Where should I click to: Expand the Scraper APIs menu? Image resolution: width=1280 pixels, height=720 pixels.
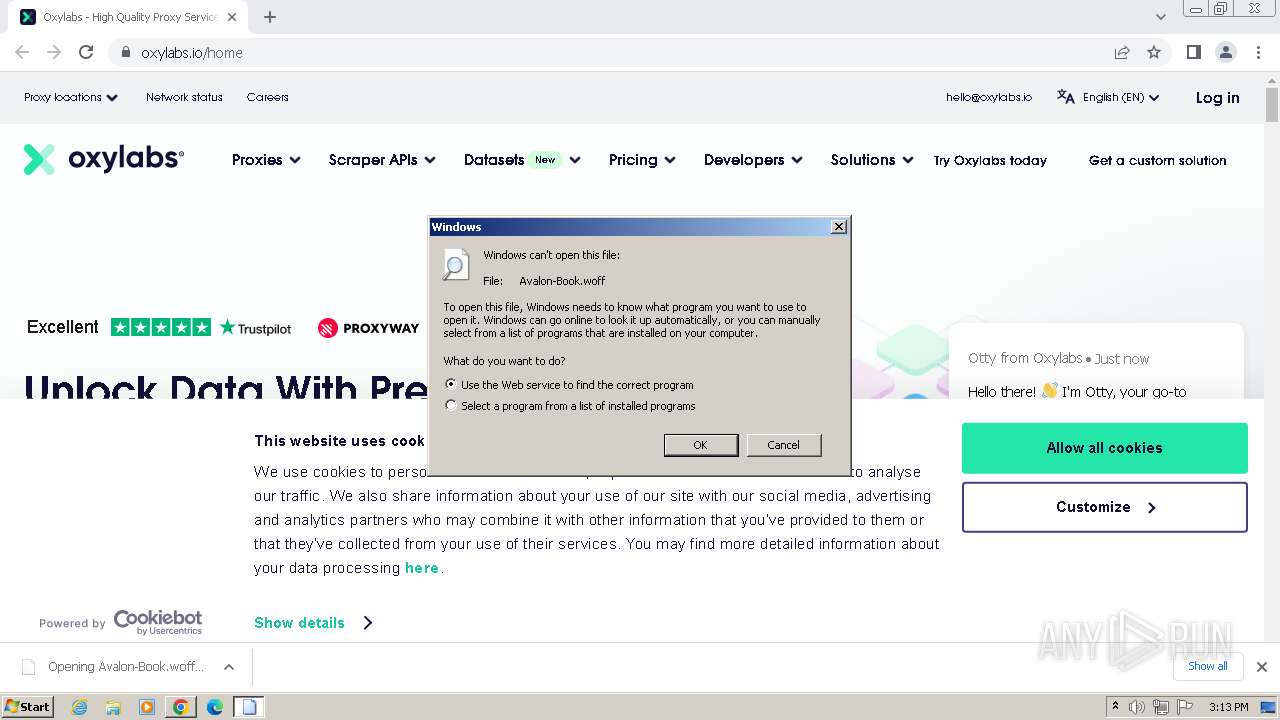coord(382,160)
